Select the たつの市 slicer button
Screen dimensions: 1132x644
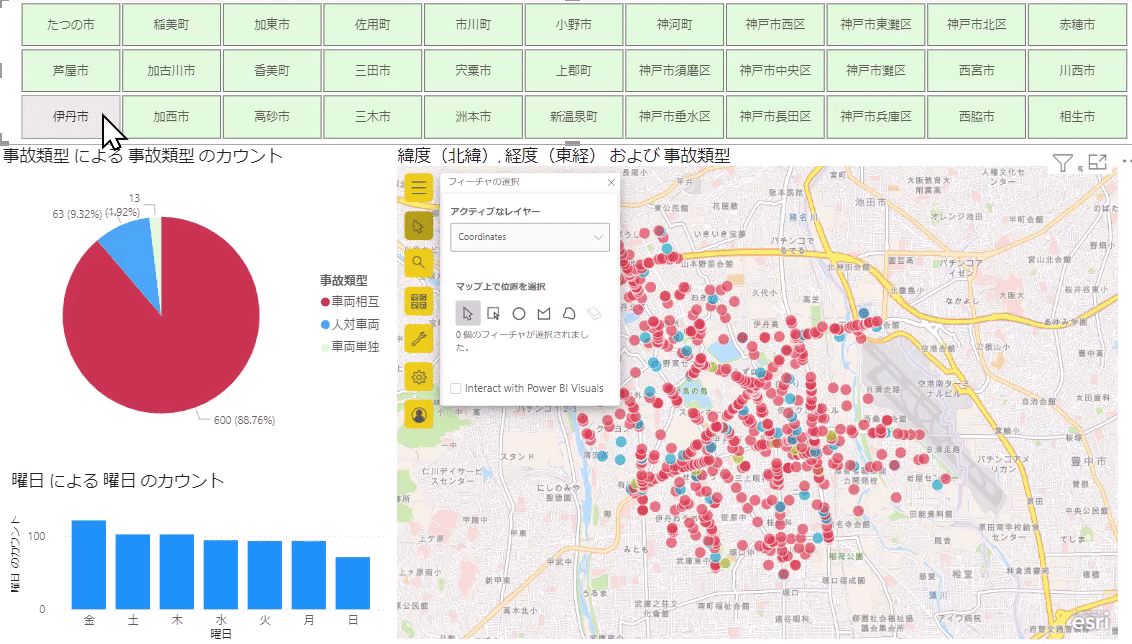coord(71,25)
